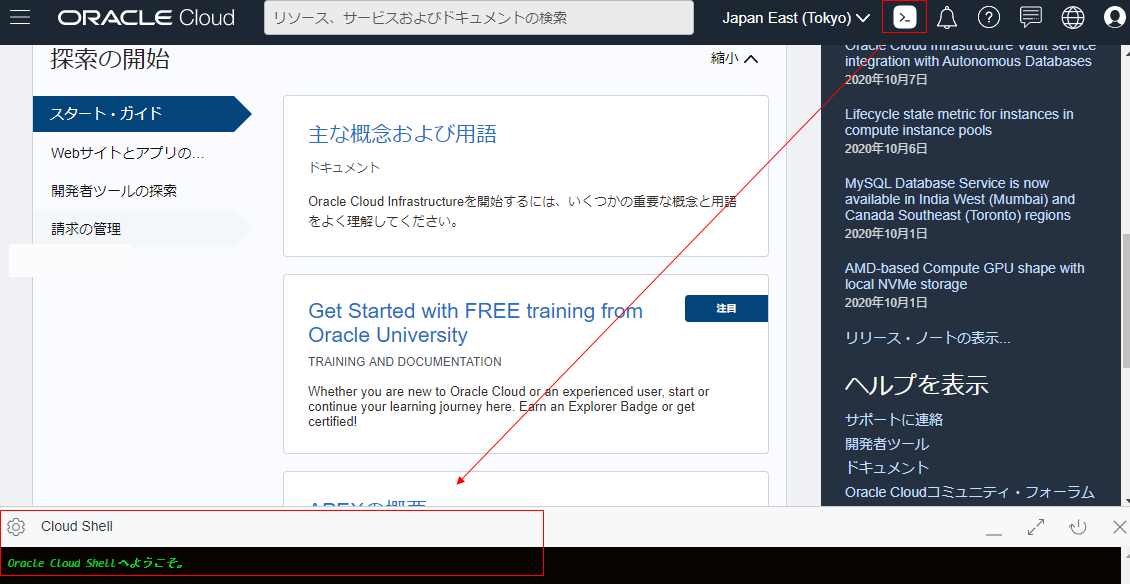Collapse the 探索の開始 section with 縮小
The width and height of the screenshot is (1130, 584).
click(x=734, y=59)
